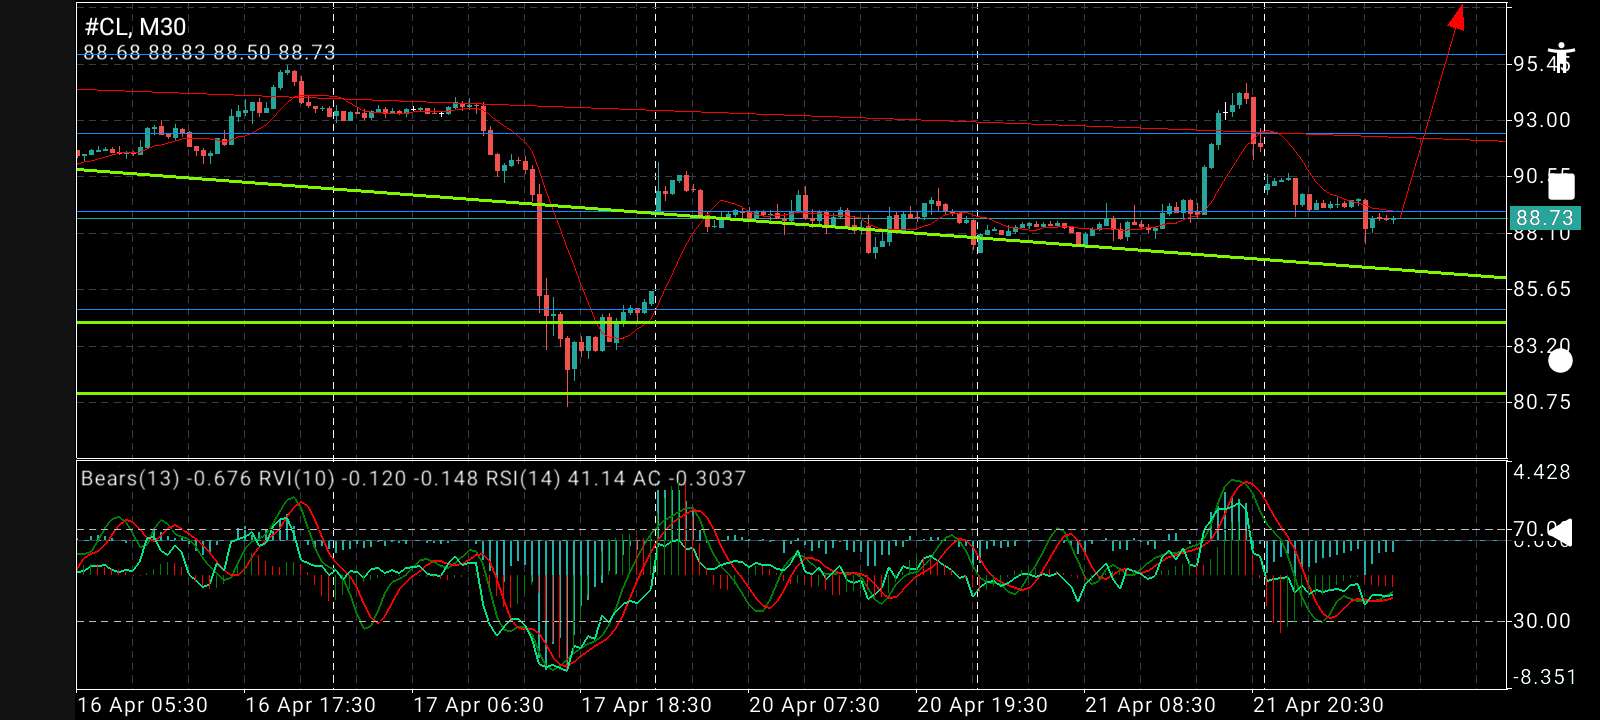
Task: Tap the 80.75 price axis label
Action: 1541,402
